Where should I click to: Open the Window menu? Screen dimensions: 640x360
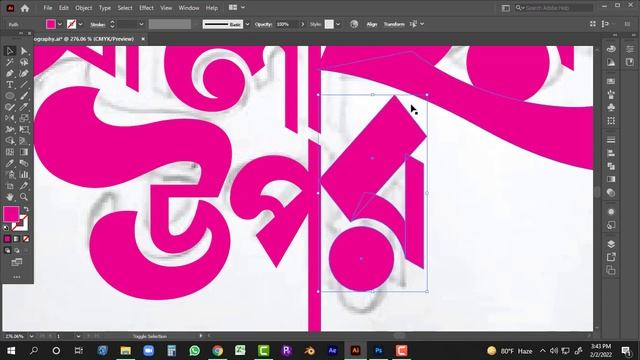[189, 8]
